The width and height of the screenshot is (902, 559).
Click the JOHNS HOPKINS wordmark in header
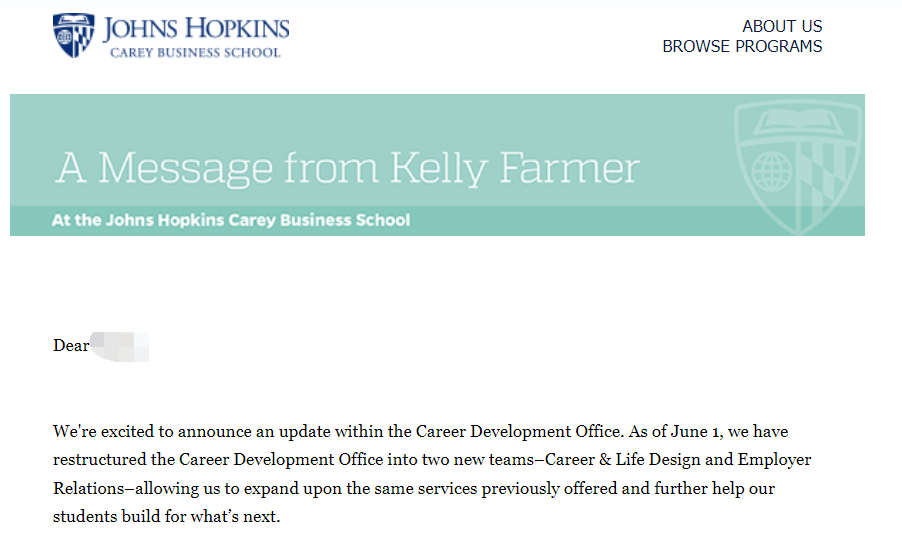196,29
